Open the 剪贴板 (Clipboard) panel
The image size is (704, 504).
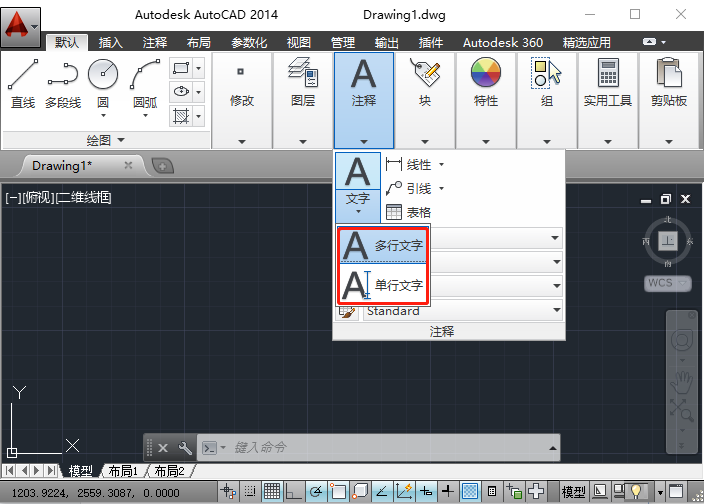point(669,100)
